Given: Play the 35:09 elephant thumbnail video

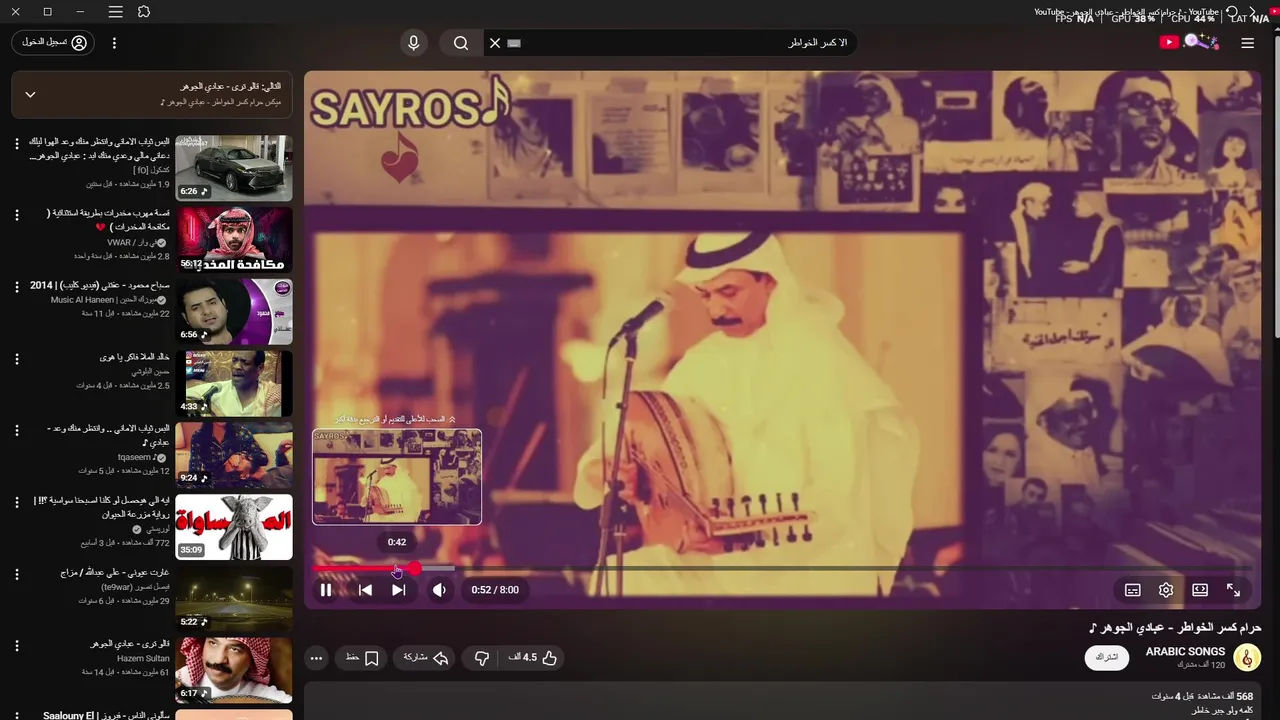Looking at the screenshot, I should (x=234, y=527).
